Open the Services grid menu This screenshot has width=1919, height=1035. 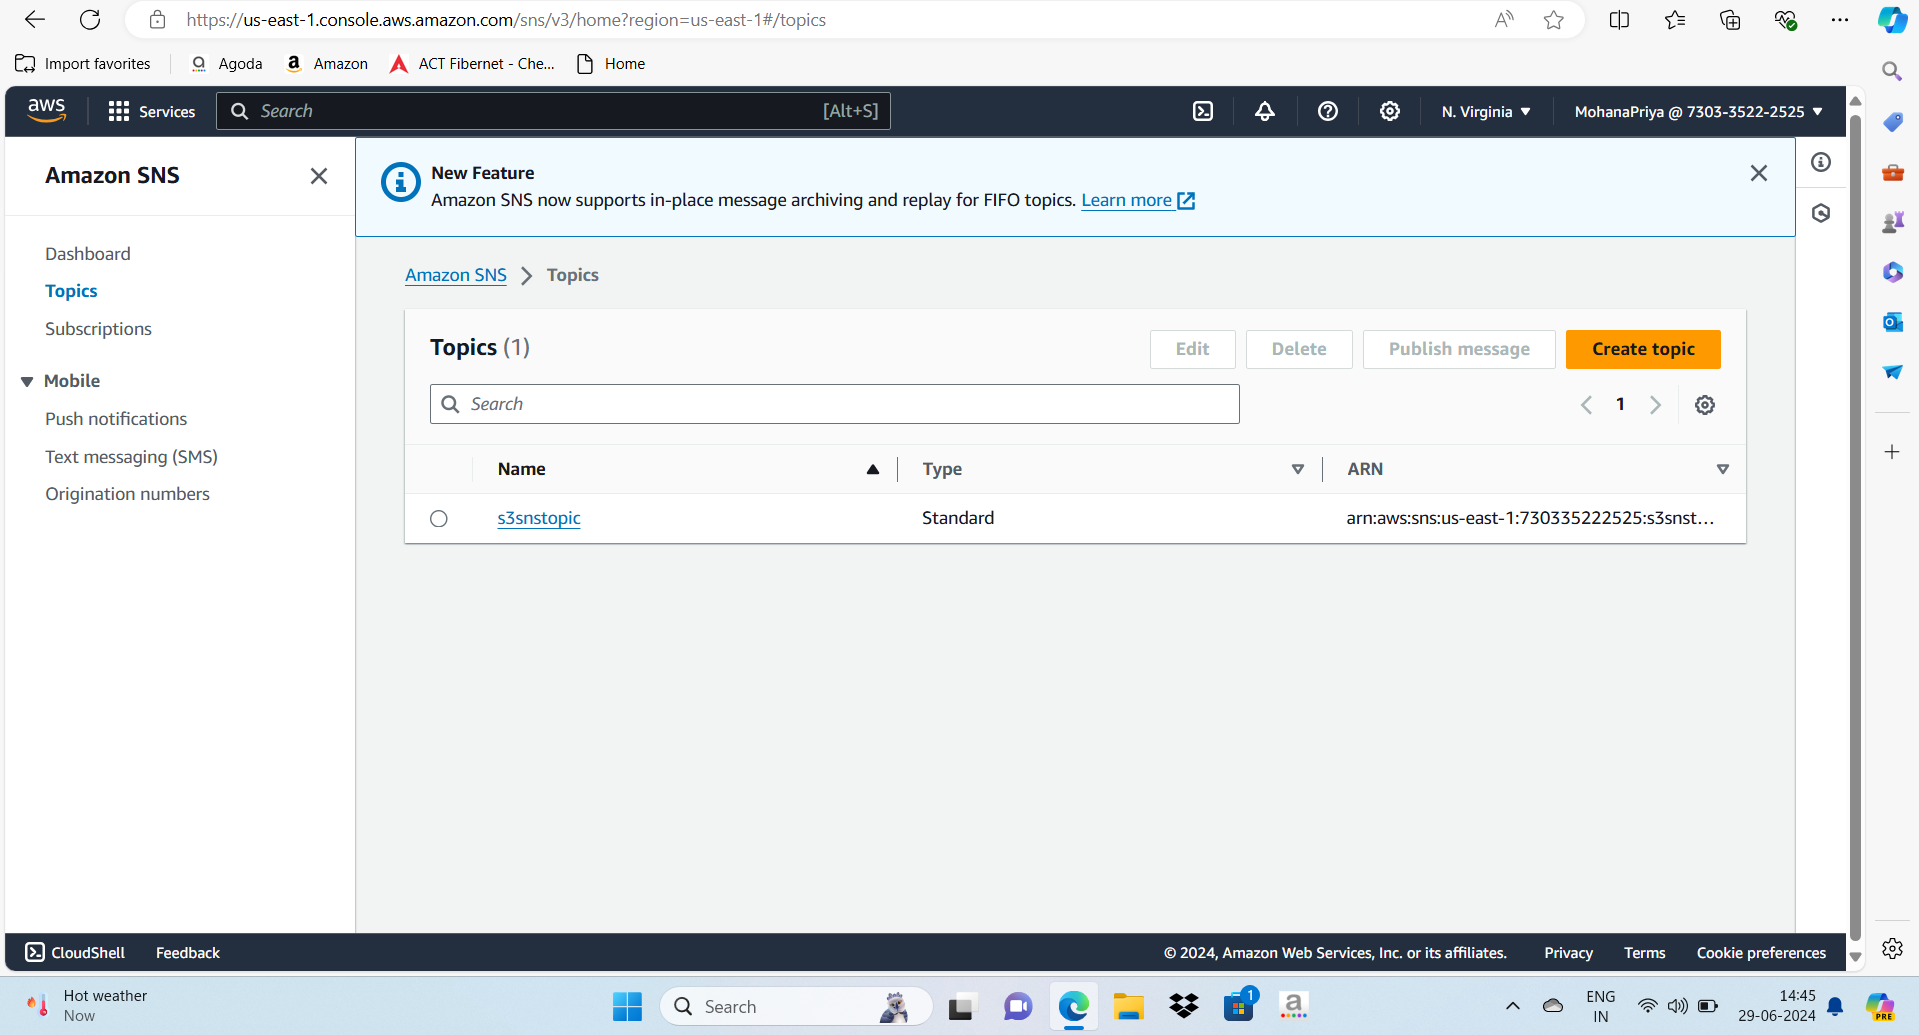pos(152,111)
